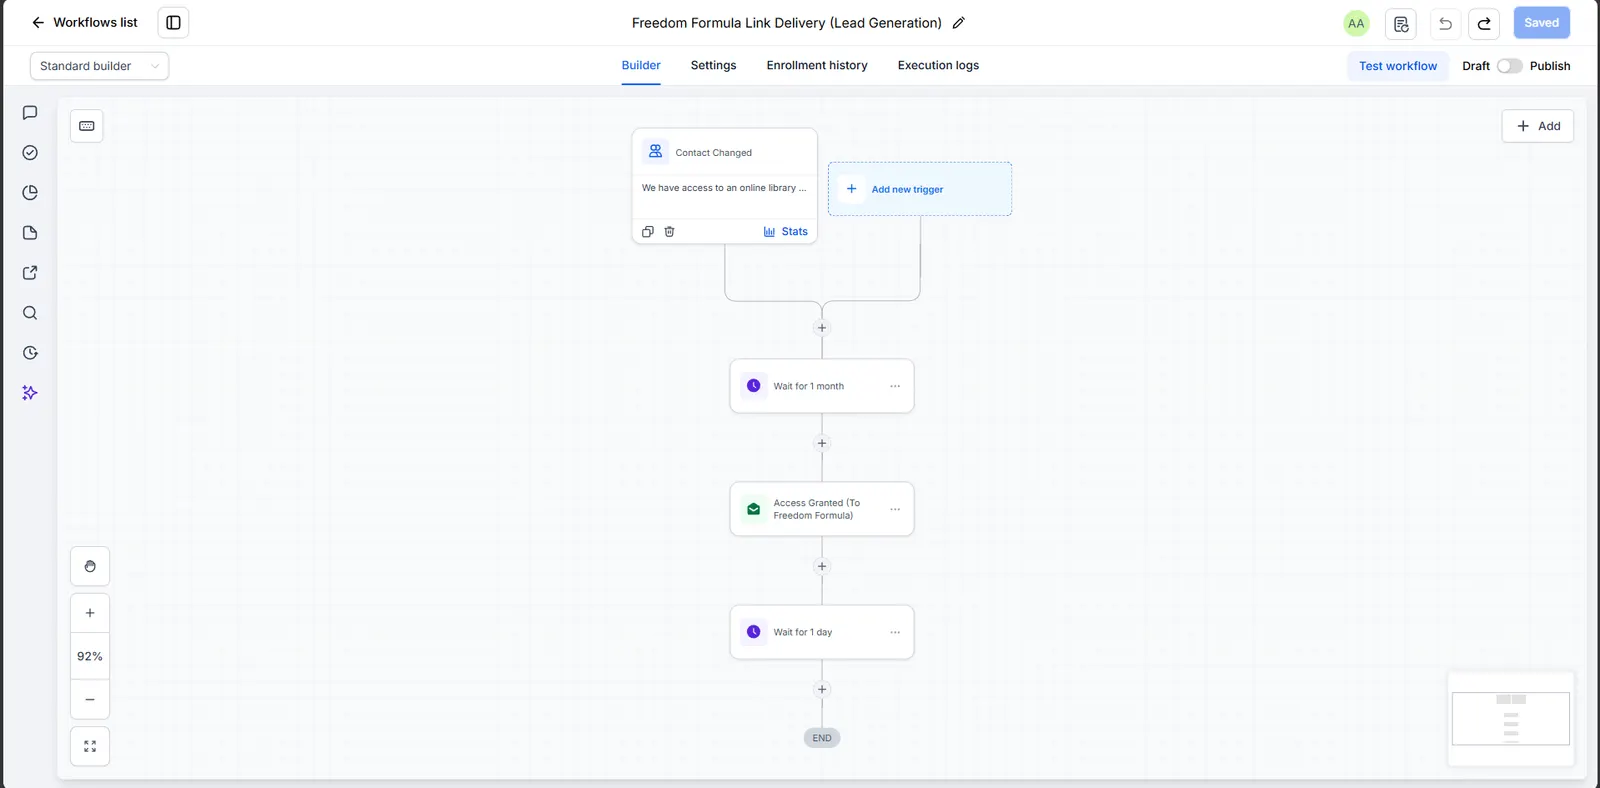The height and width of the screenshot is (788, 1600).
Task: Click the Add button on canvas
Action: [1537, 126]
